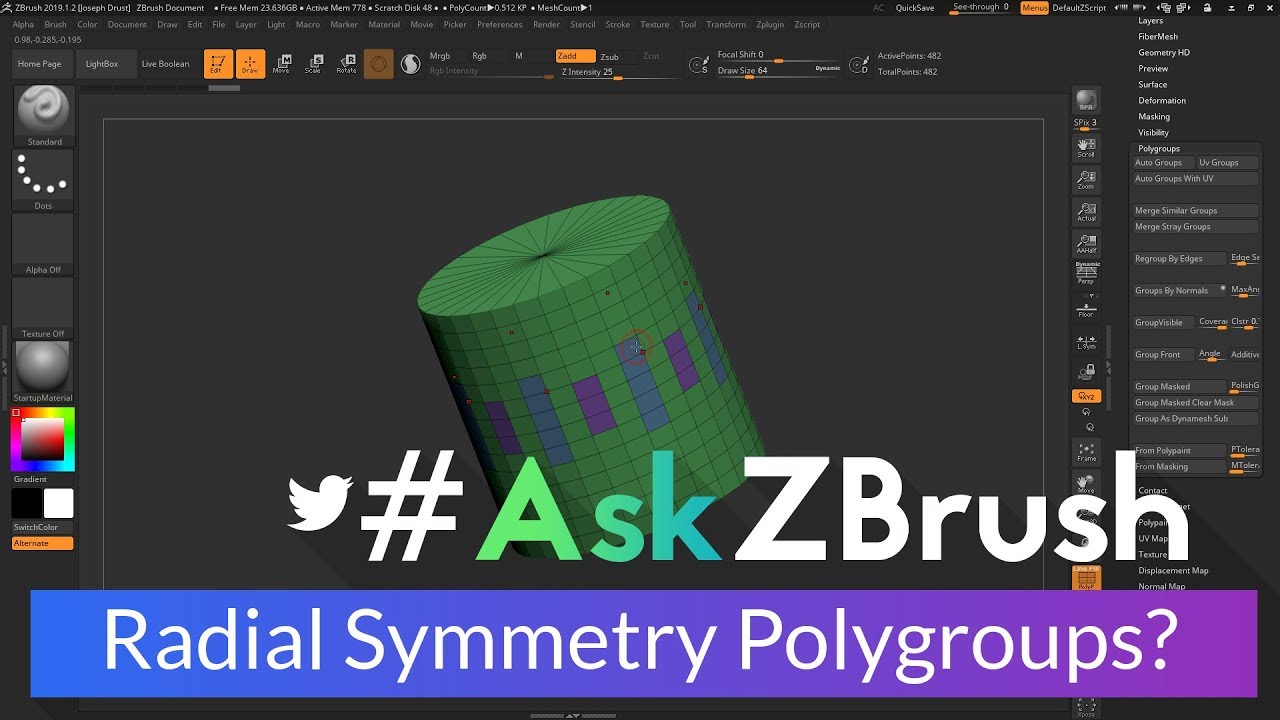
Task: Select the white main color swatch
Action: click(59, 503)
